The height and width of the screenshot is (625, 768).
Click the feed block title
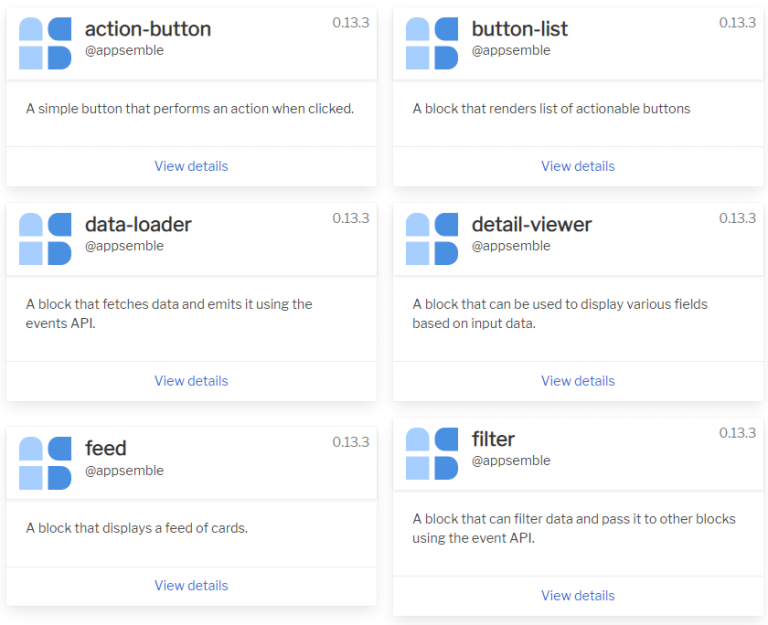(106, 449)
